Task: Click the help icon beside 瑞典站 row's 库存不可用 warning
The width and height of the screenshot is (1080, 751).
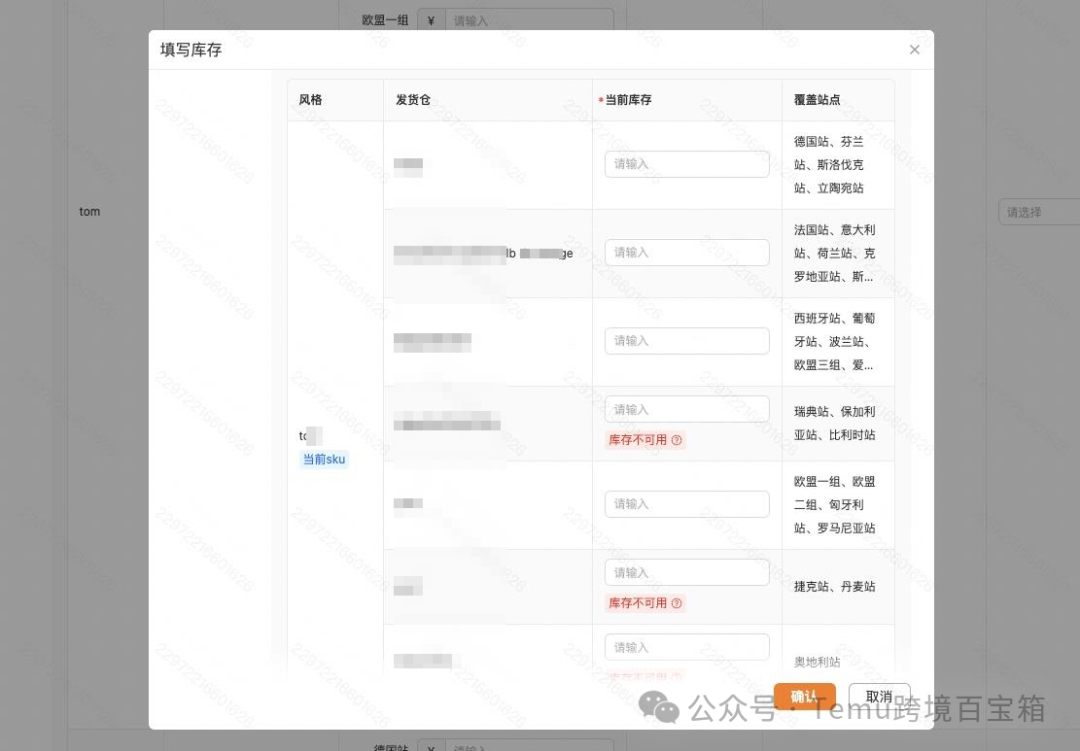Action: (678, 439)
